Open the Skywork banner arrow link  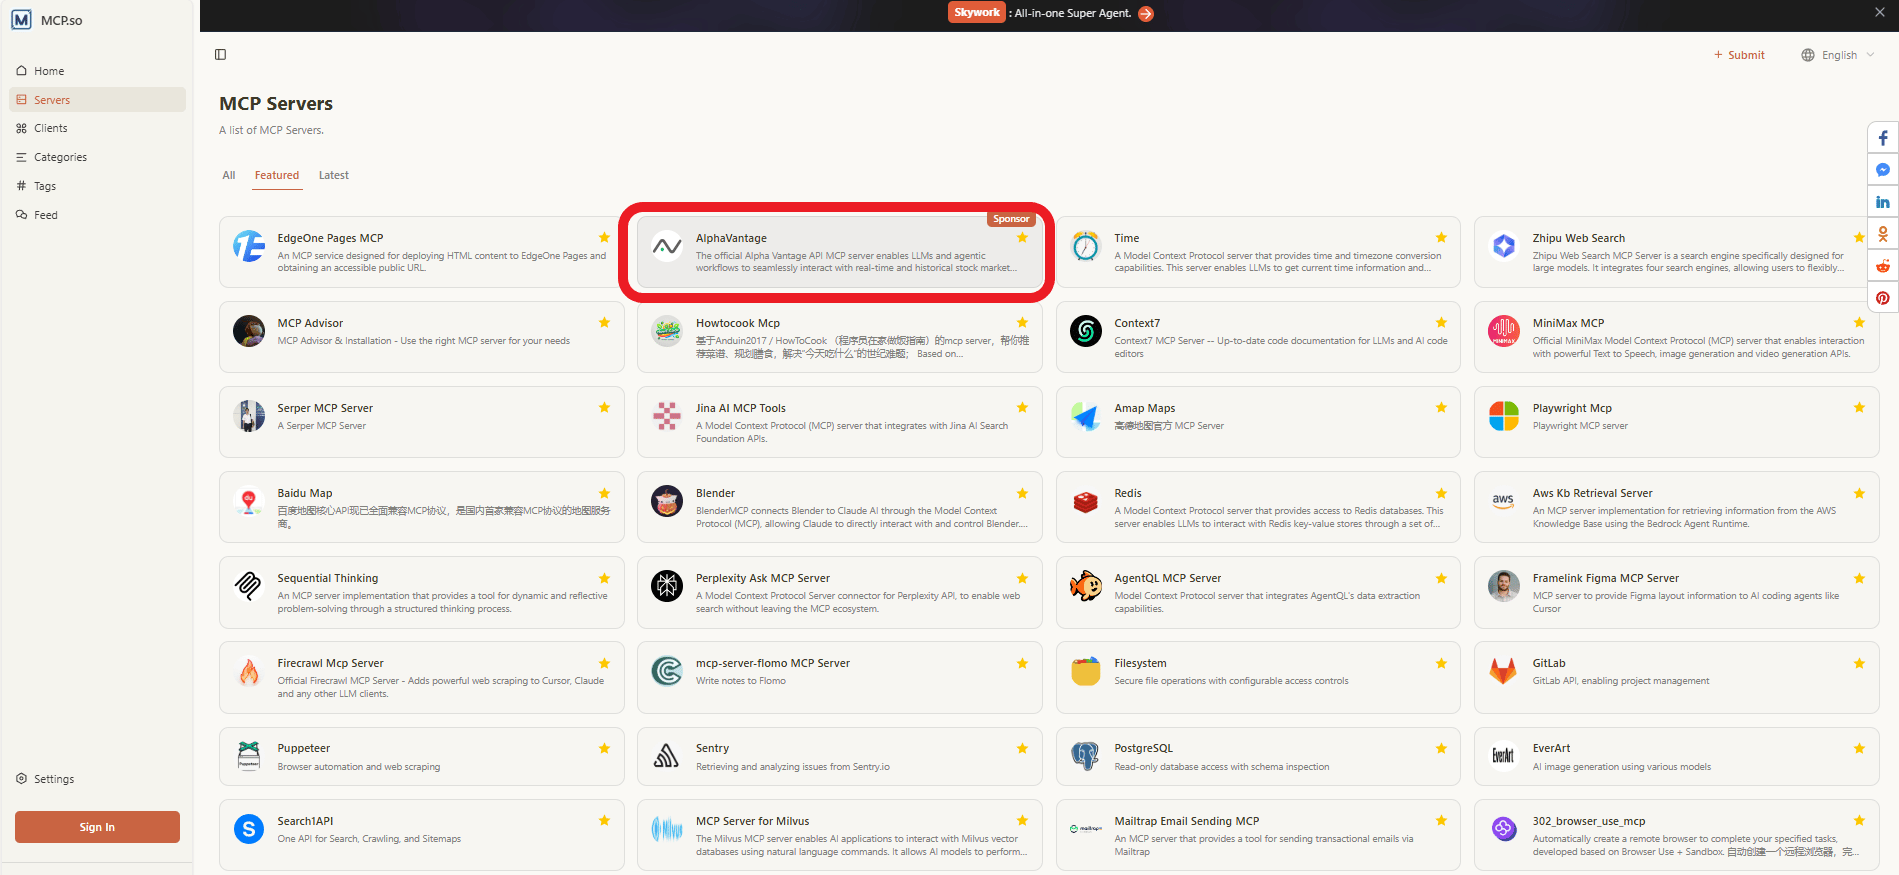click(x=1146, y=14)
